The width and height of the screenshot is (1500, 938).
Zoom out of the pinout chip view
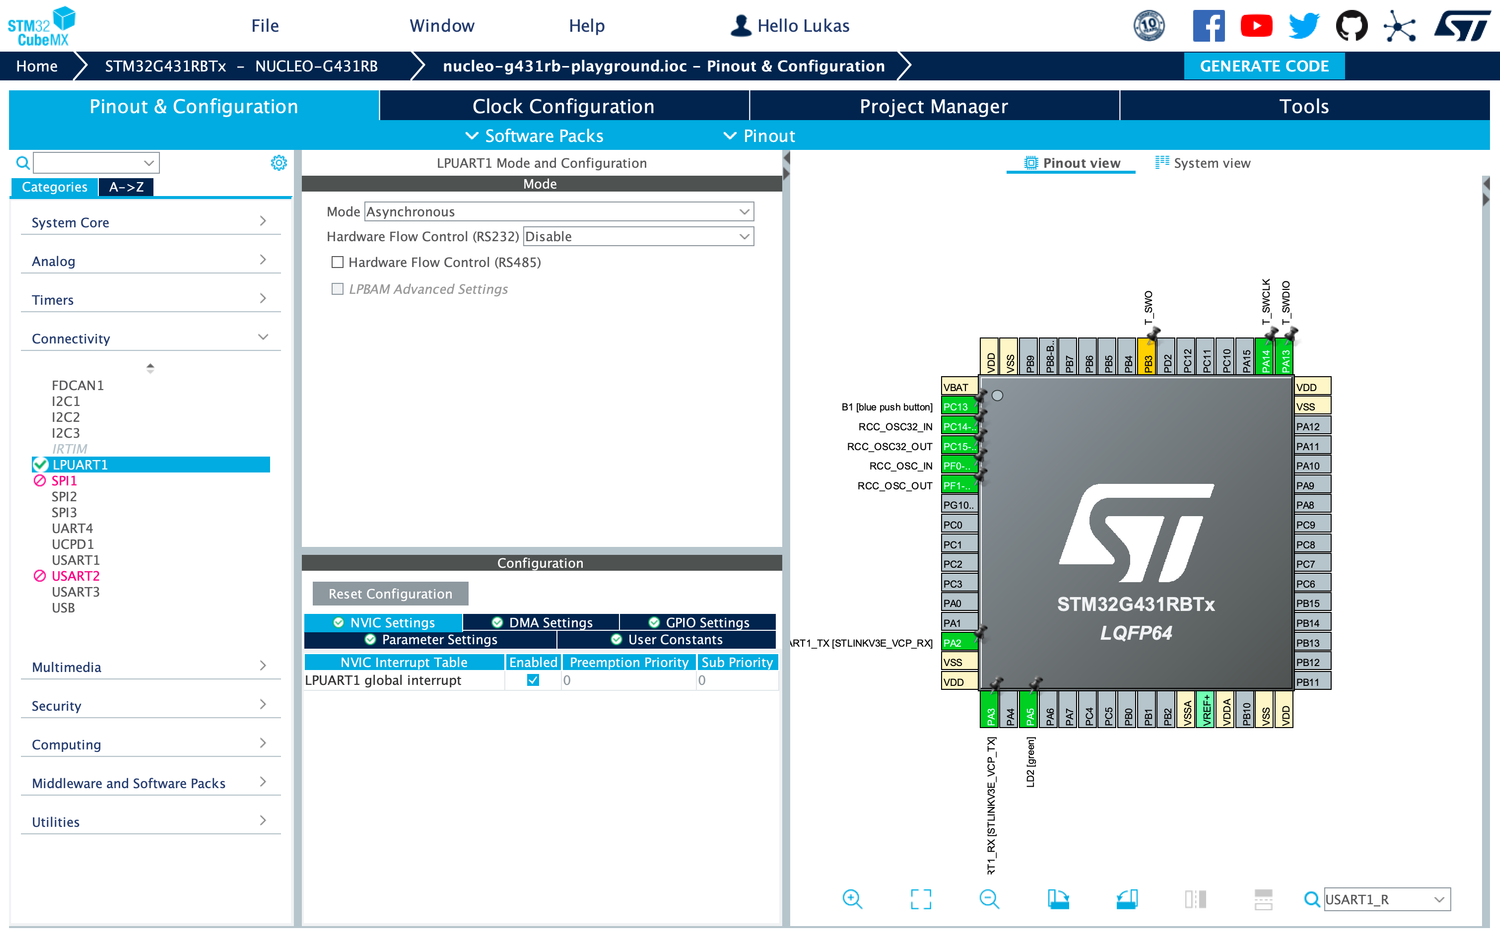pos(989,899)
